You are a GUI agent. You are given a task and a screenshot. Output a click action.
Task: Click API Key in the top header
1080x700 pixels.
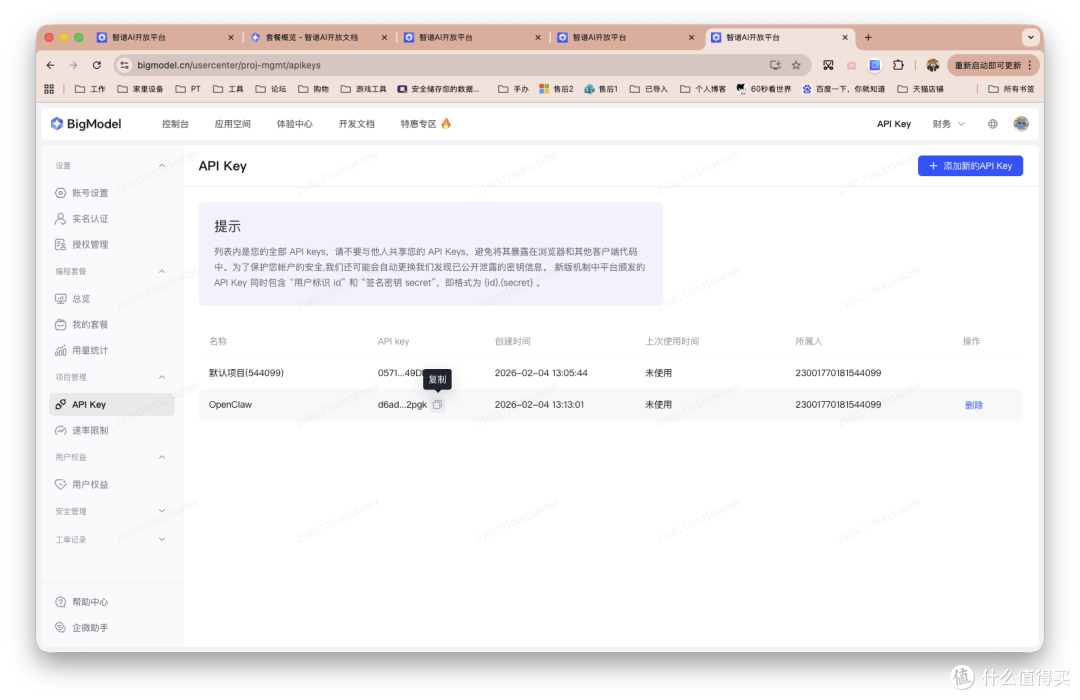coord(893,124)
